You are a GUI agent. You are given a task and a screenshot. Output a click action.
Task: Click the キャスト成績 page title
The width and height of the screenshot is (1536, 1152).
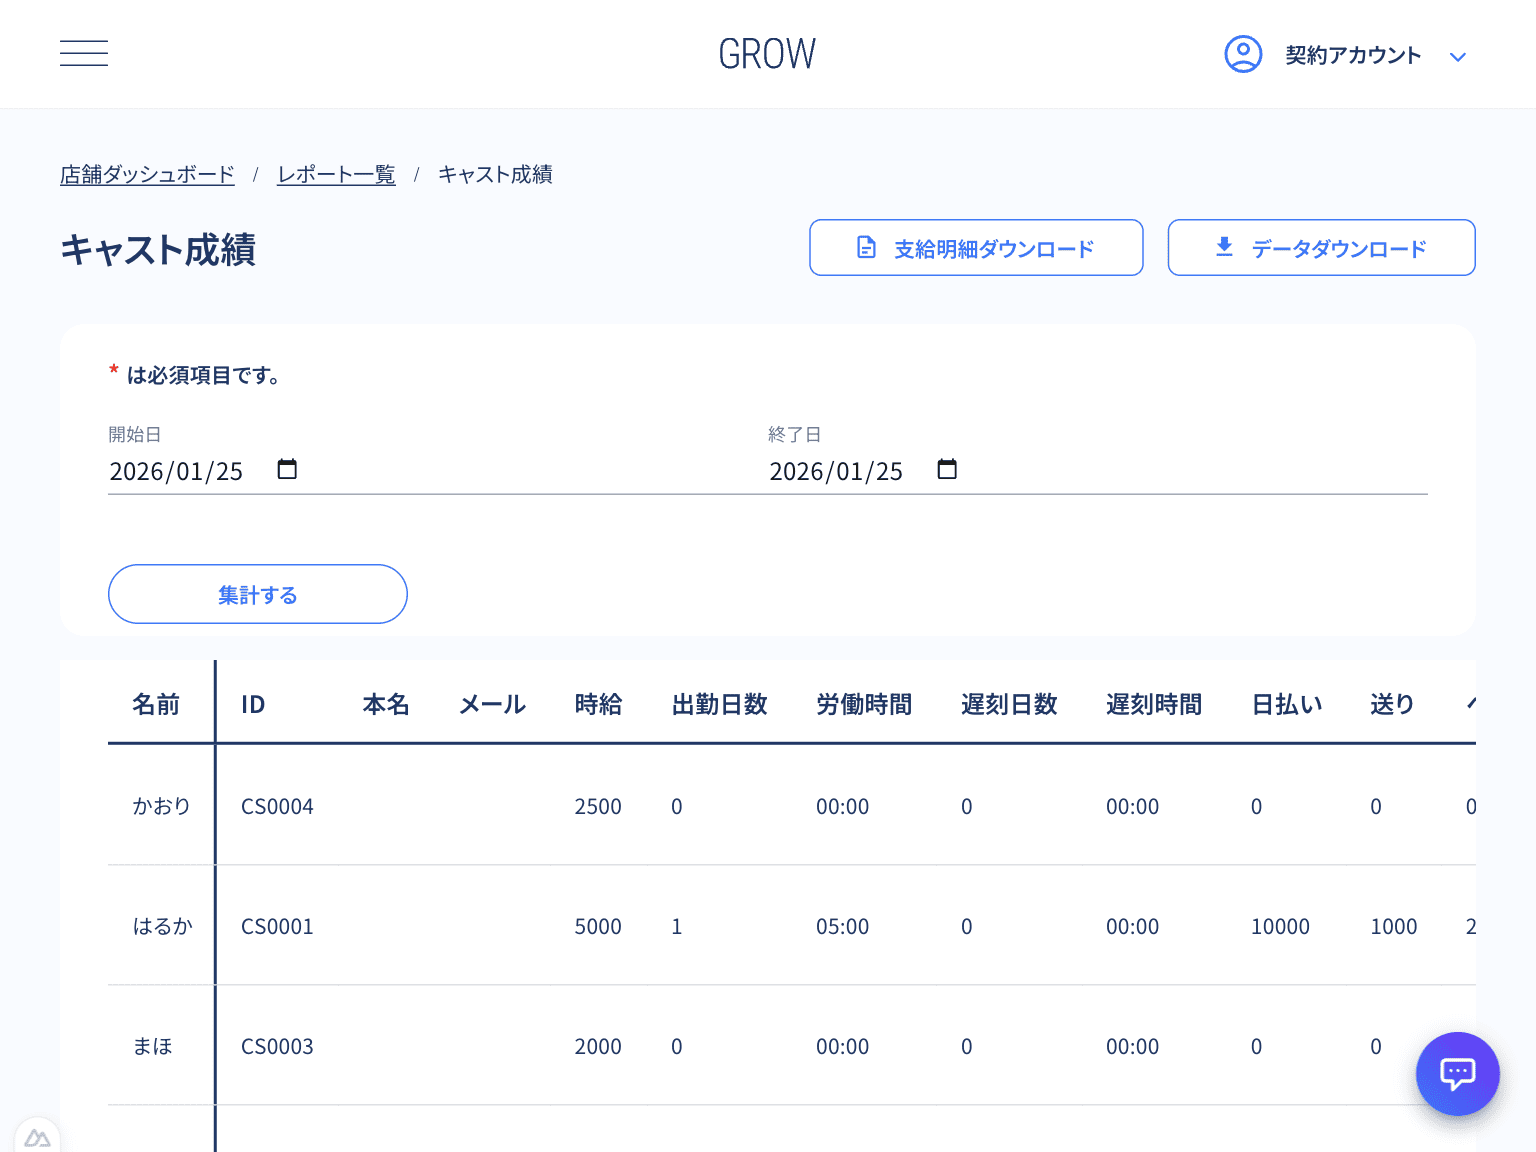coord(157,251)
